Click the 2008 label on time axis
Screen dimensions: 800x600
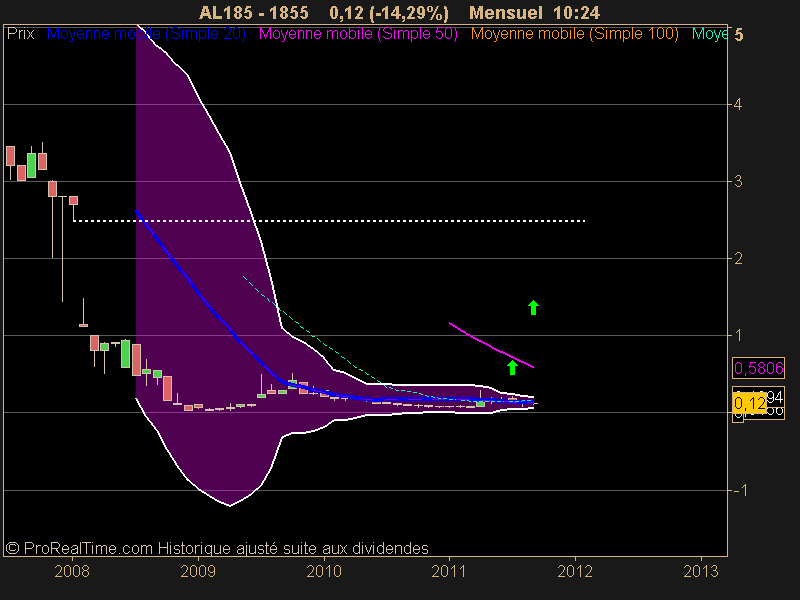point(72,571)
